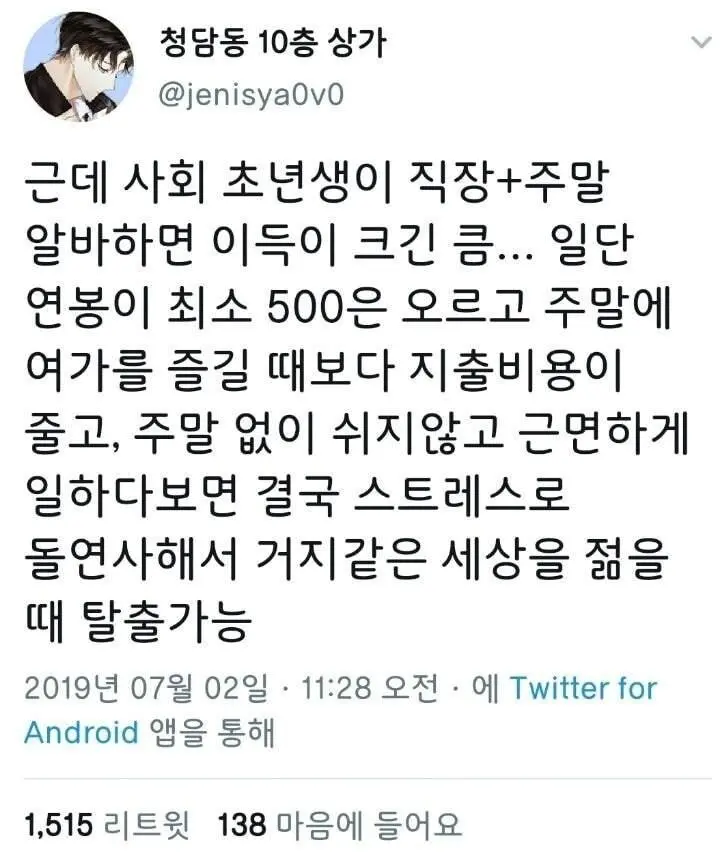Viewport: 720px width, 864px height.
Task: Follow the blue "Android" link text
Action: [x=81, y=733]
